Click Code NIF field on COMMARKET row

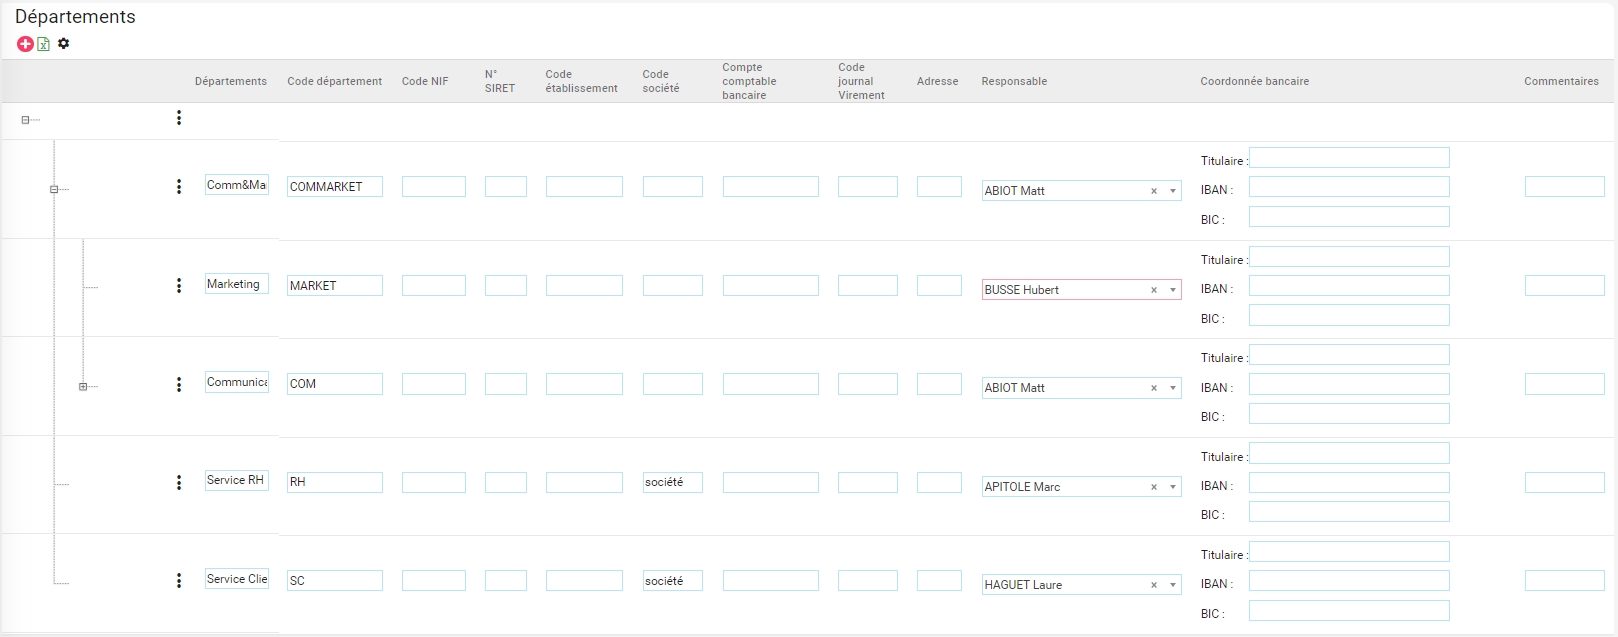click(434, 187)
